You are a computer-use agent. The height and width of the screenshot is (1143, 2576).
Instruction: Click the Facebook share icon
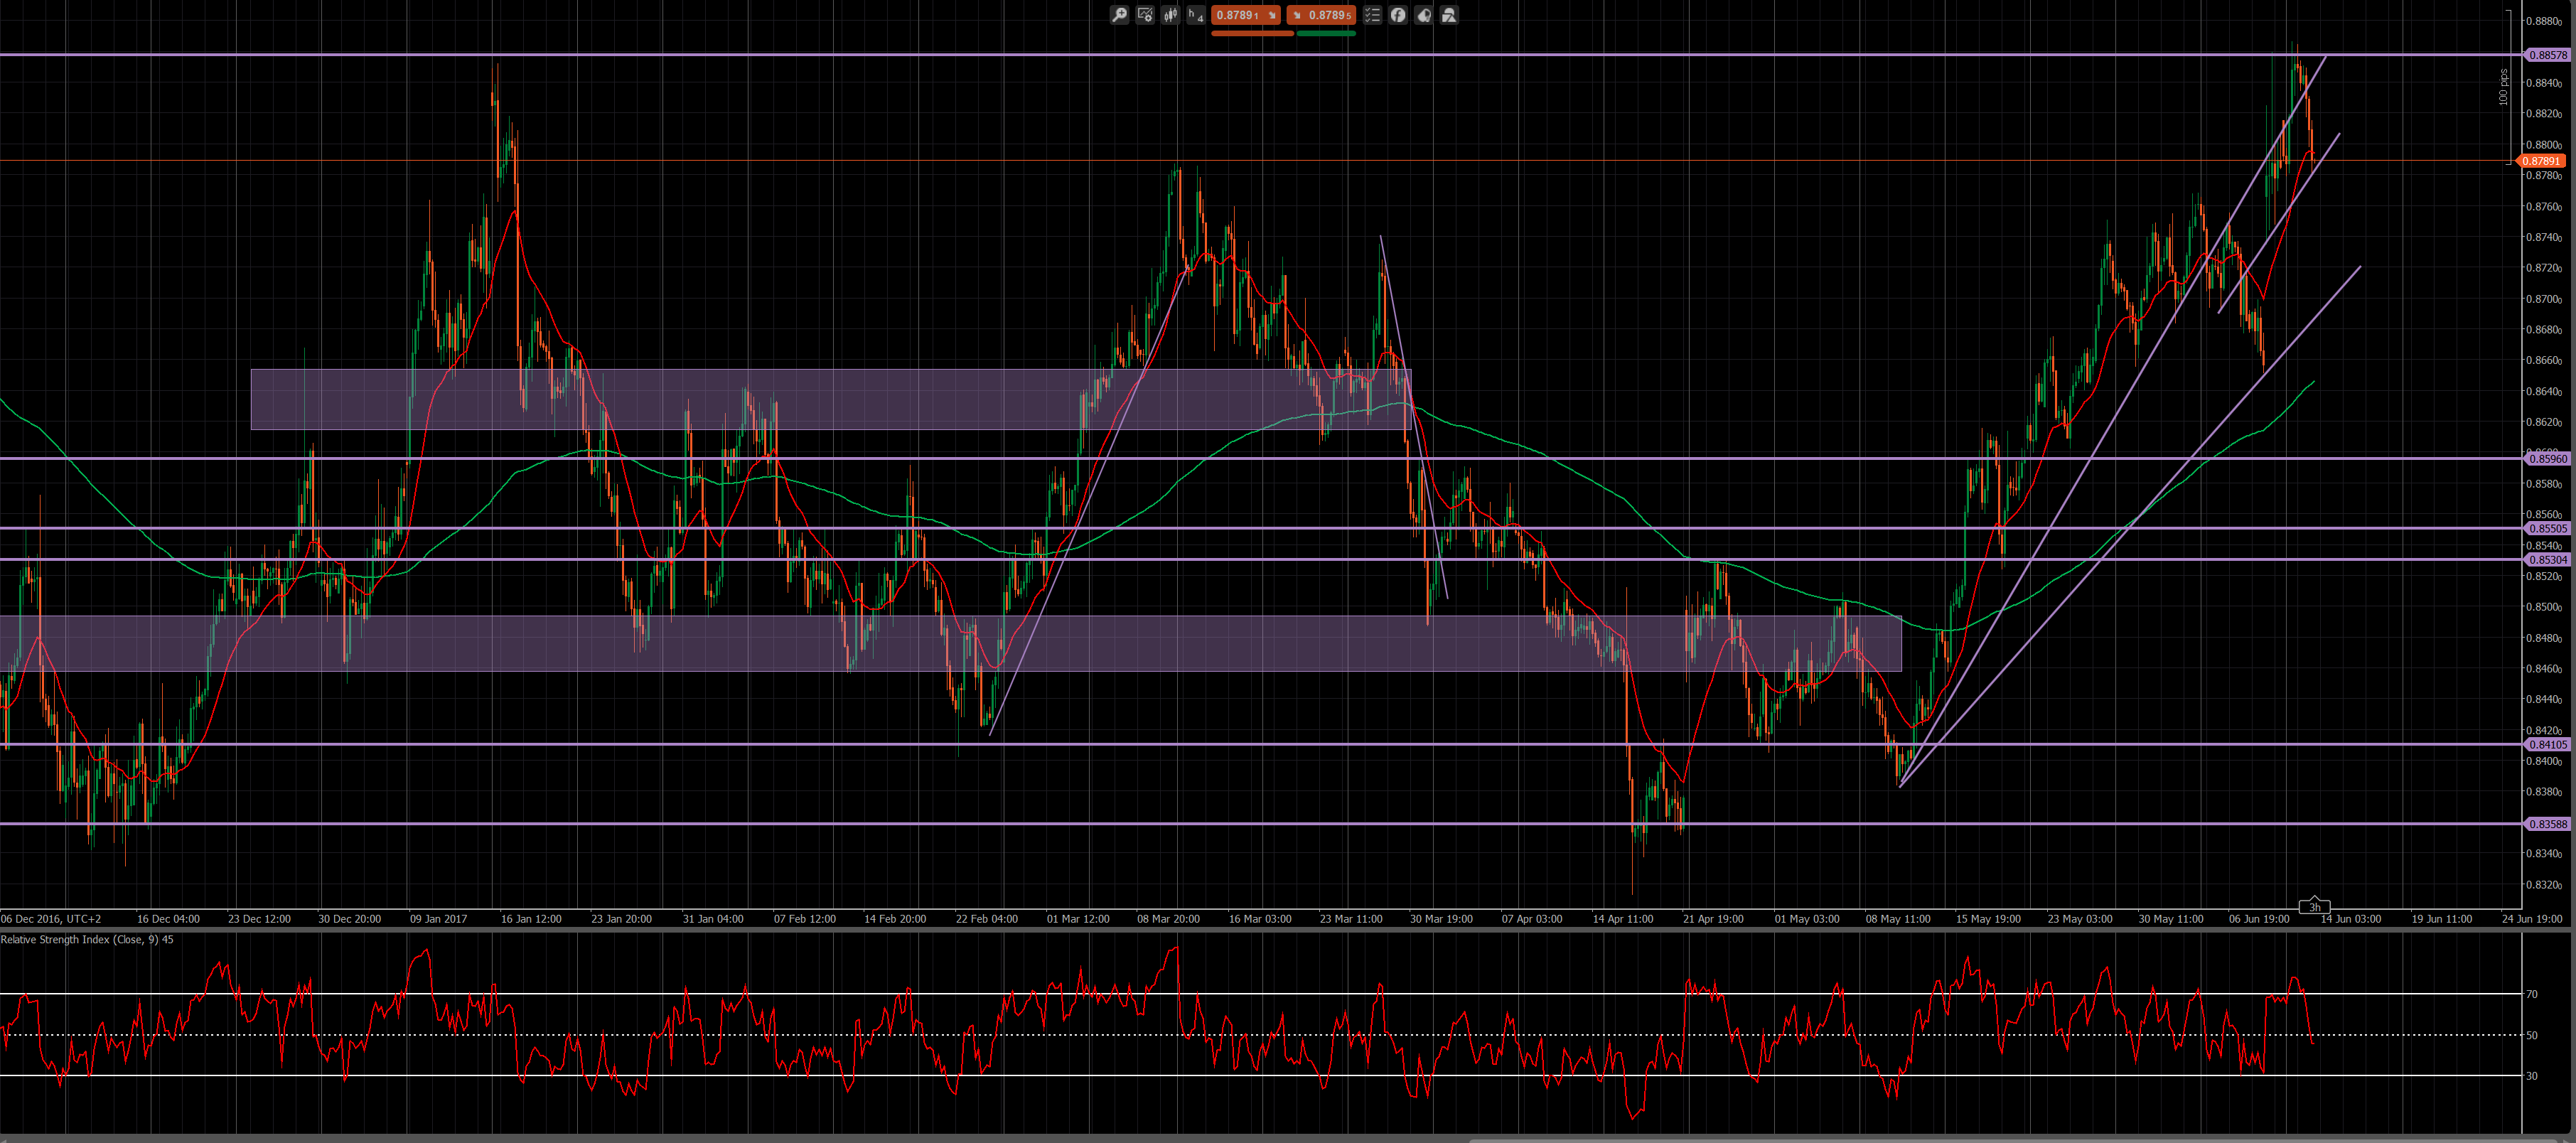point(1398,15)
